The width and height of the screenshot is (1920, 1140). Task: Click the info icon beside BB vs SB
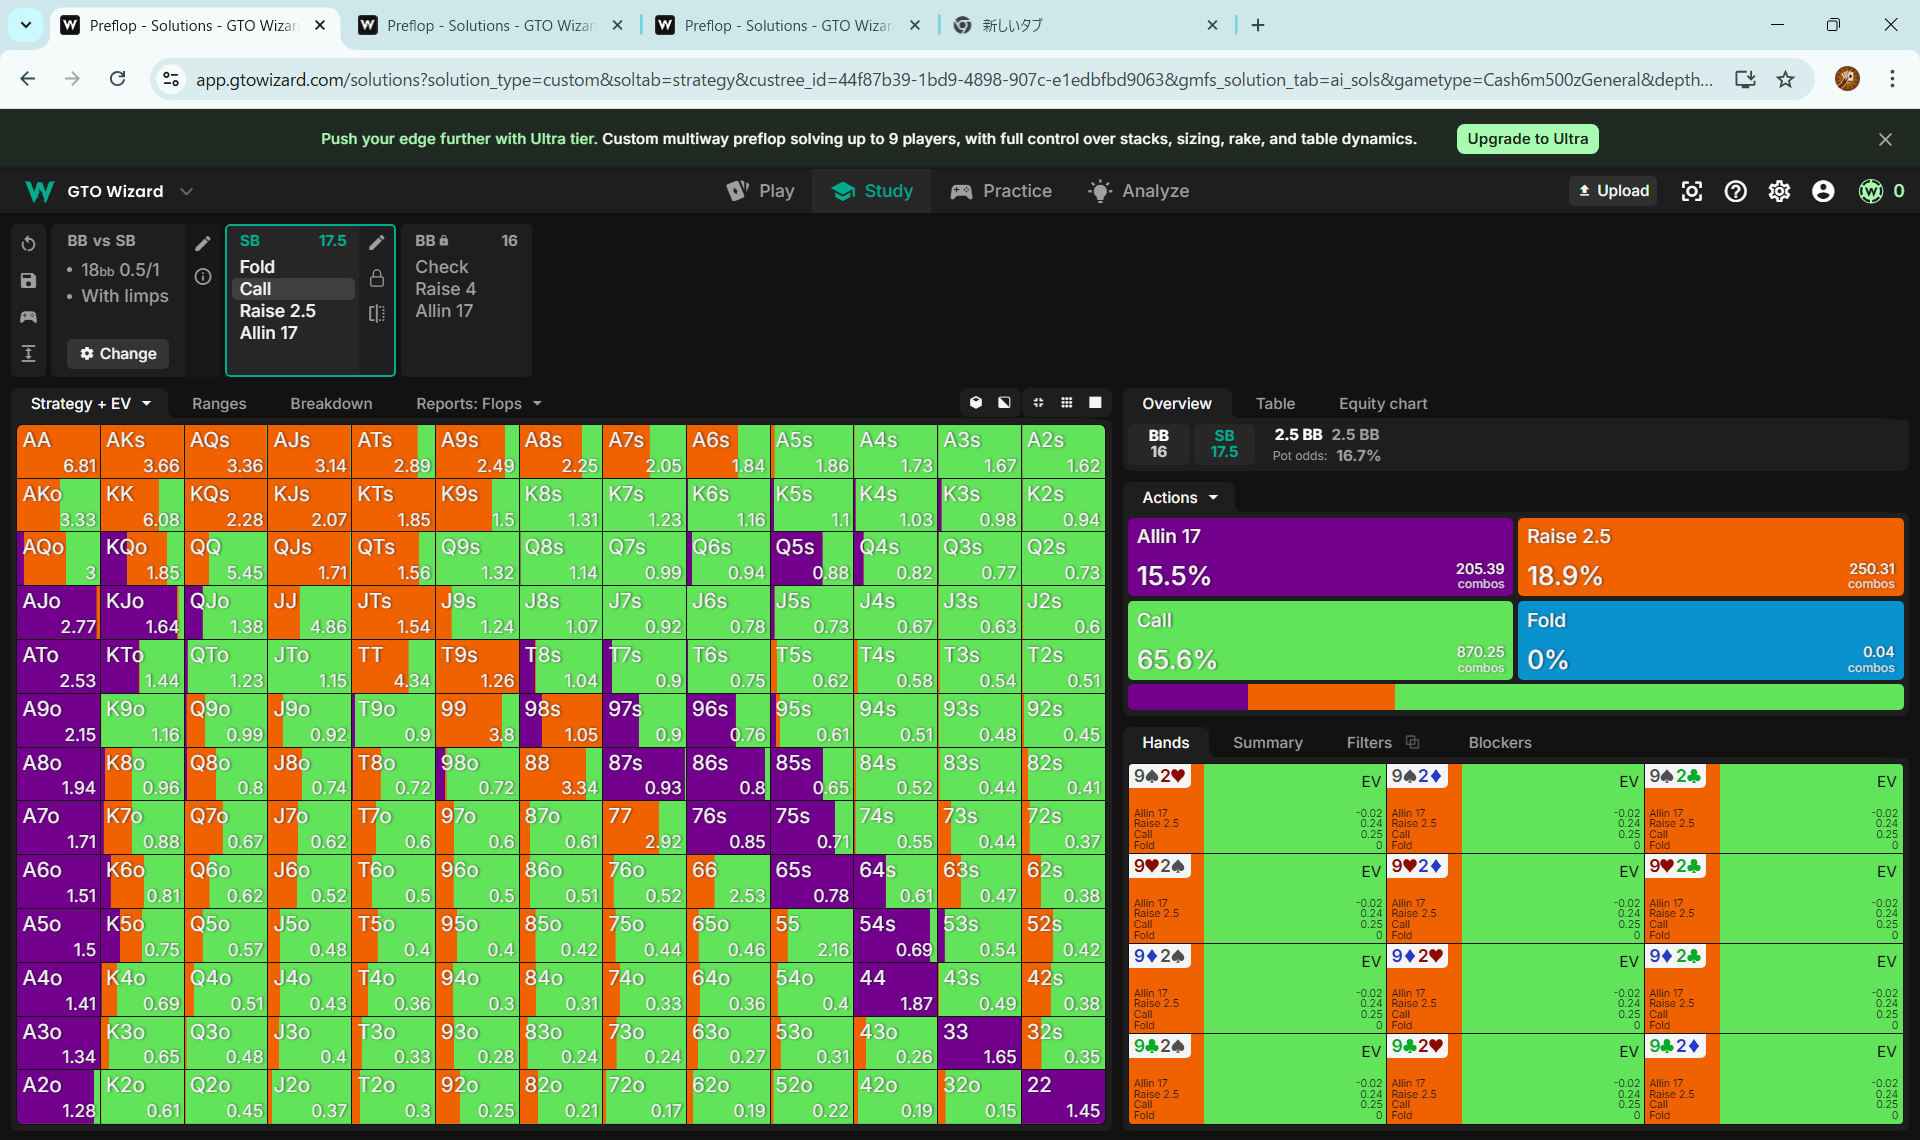(203, 277)
